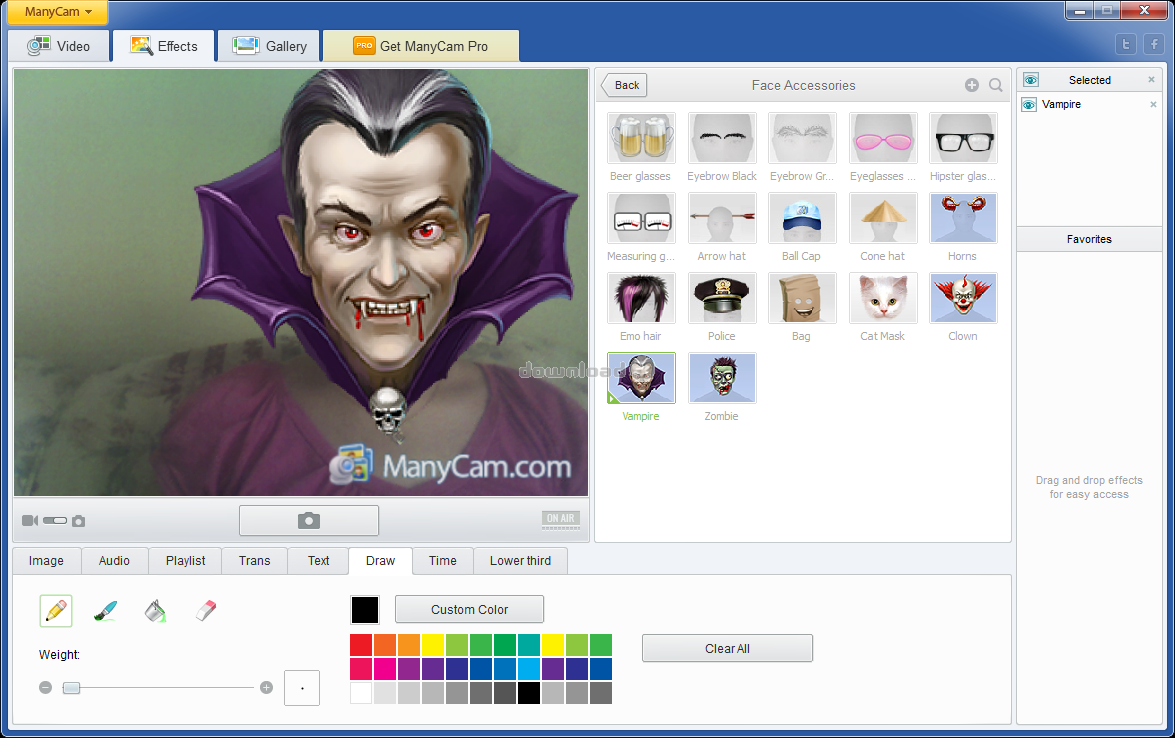Screen dimensions: 1175x738
Task: Toggle the ON AIR indicator
Action: (560, 519)
